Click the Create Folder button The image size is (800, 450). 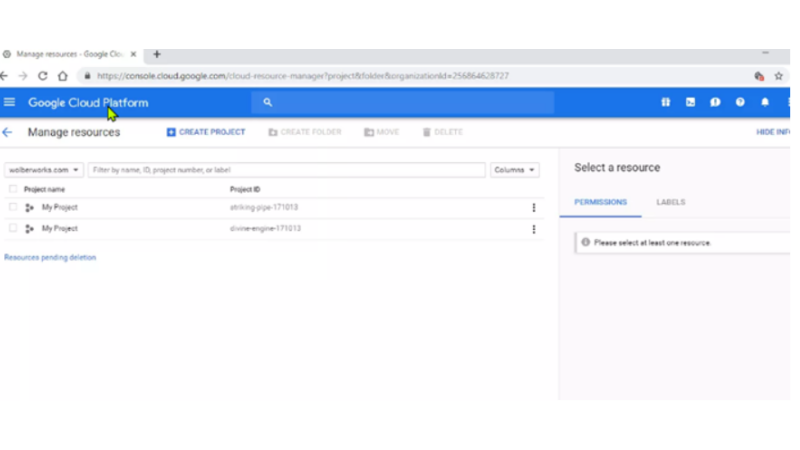click(x=305, y=132)
